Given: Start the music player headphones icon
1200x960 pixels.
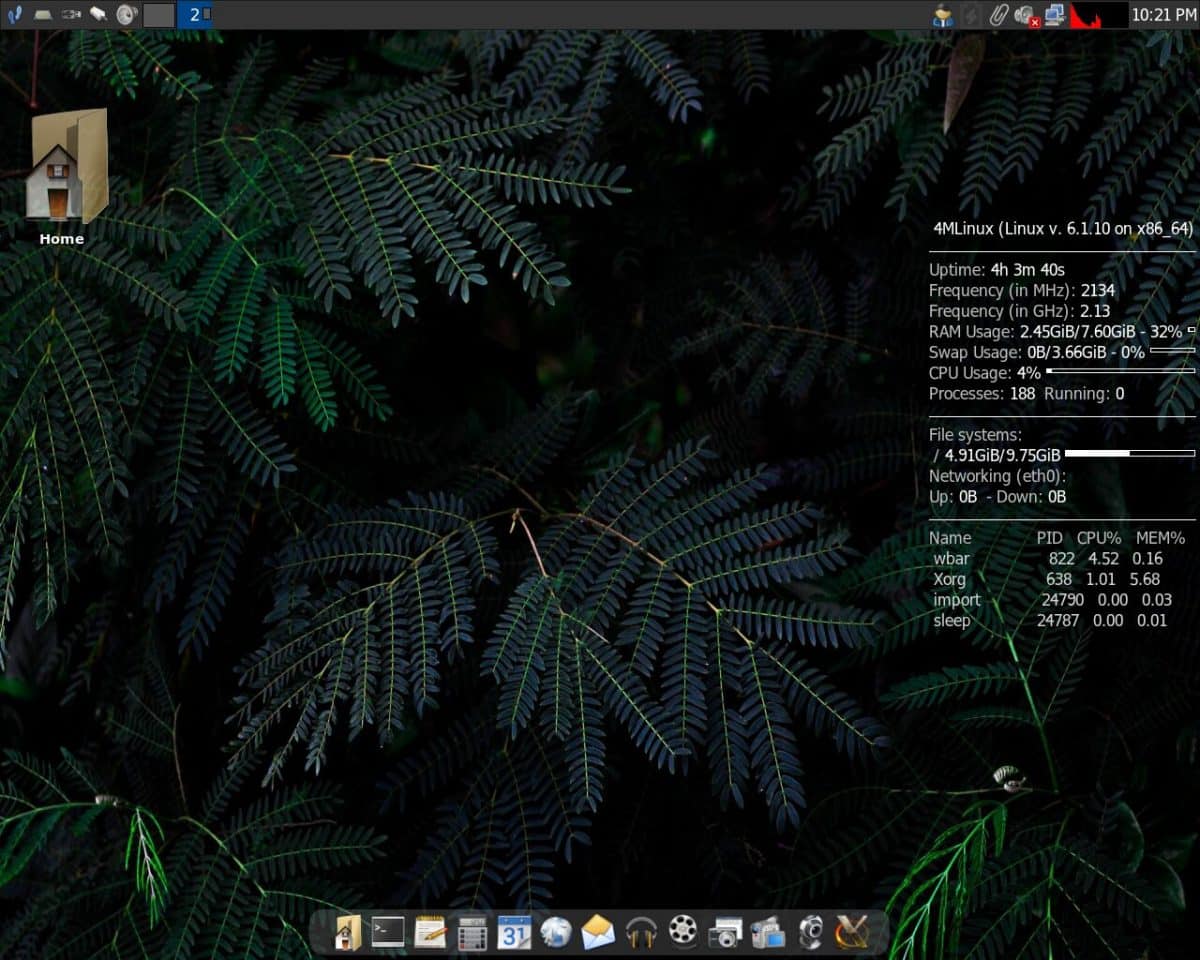Looking at the screenshot, I should coord(642,933).
